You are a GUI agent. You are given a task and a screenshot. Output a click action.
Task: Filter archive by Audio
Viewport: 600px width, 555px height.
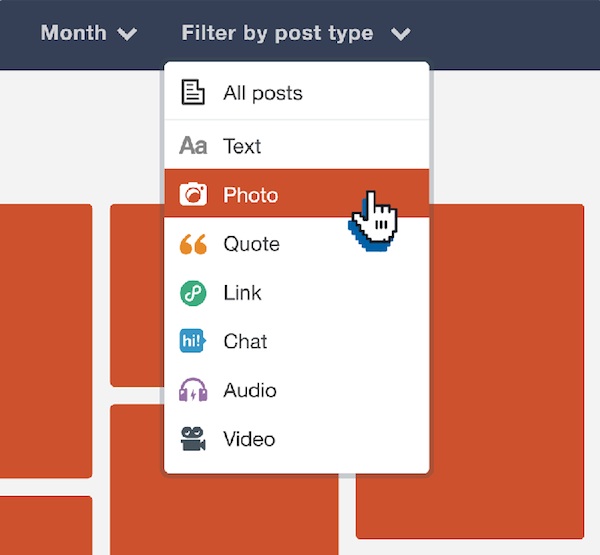point(297,390)
